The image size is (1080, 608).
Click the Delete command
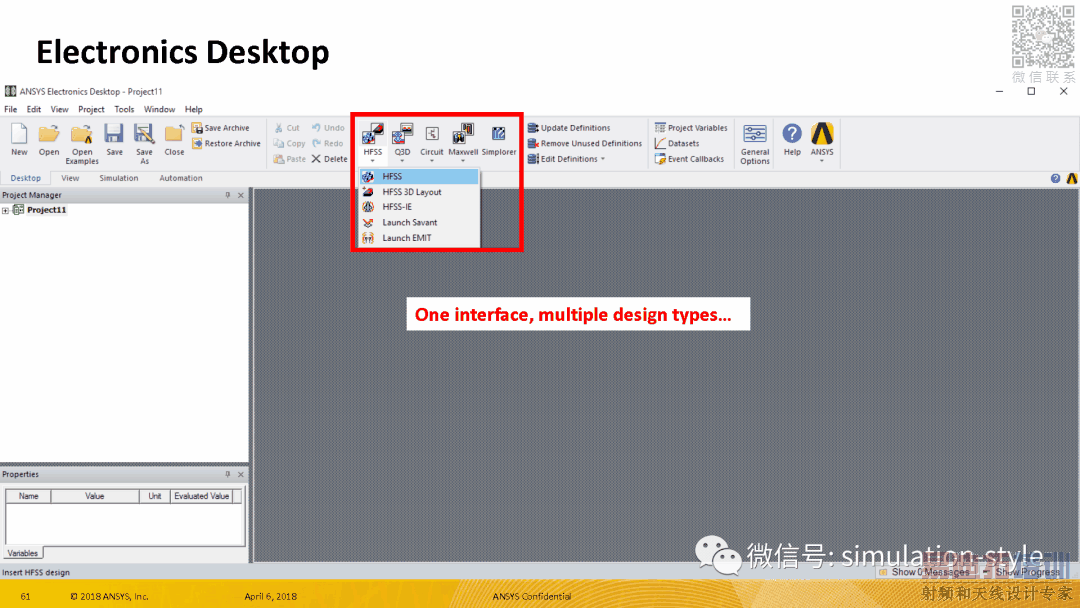click(329, 159)
